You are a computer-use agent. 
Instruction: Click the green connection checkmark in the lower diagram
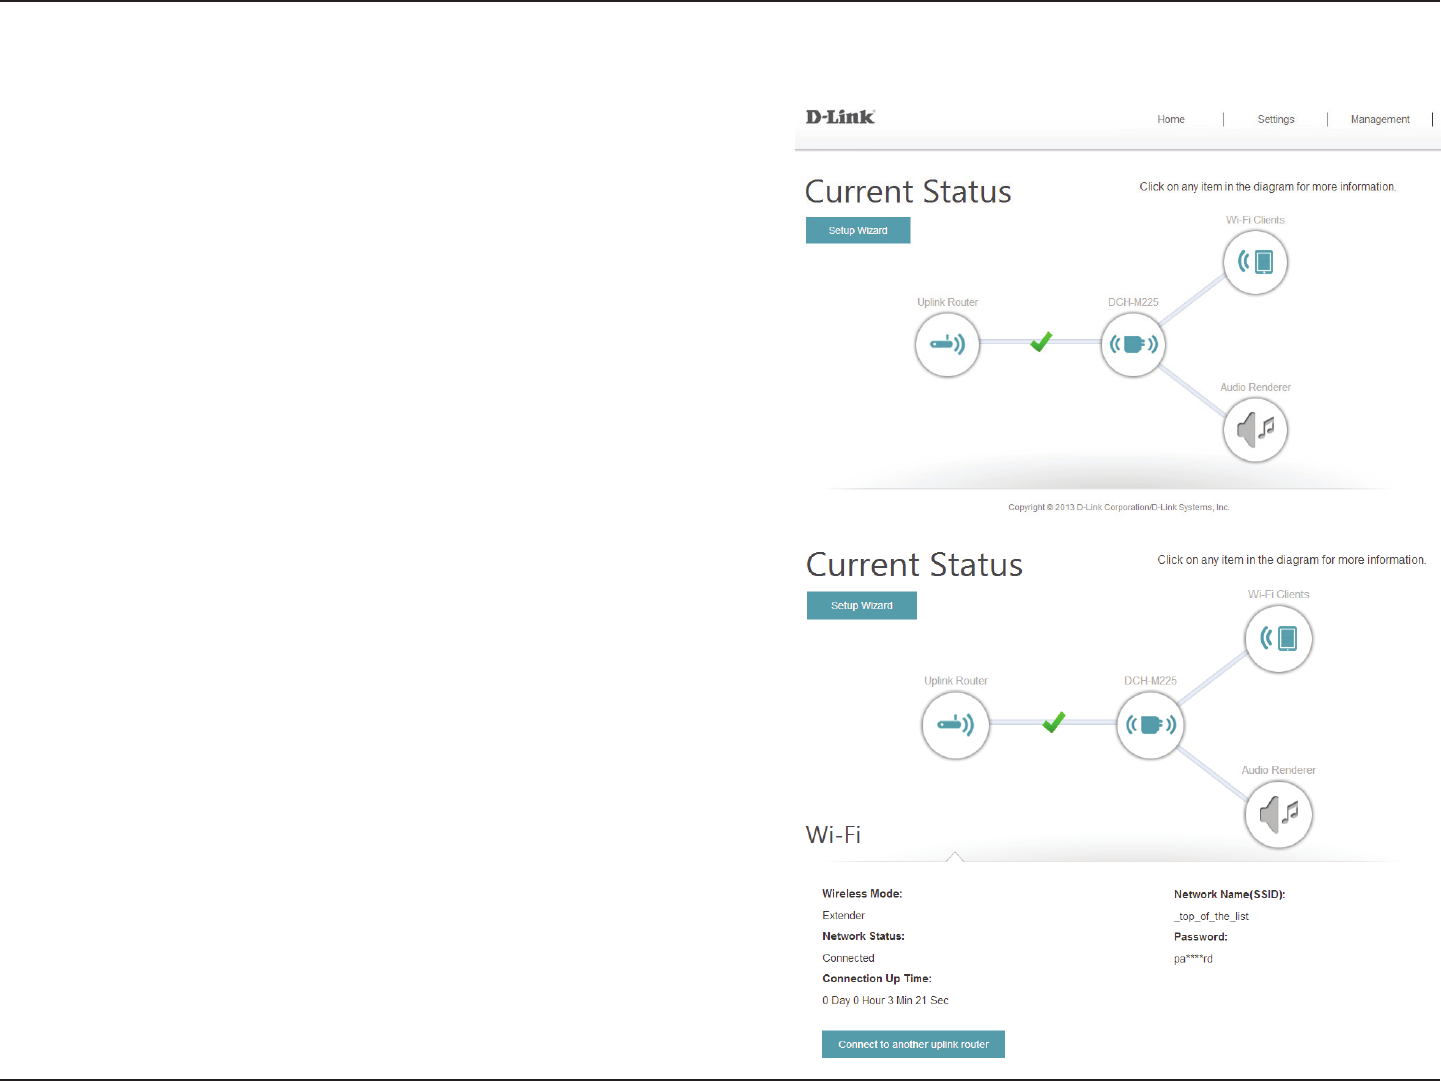[x=1053, y=722]
